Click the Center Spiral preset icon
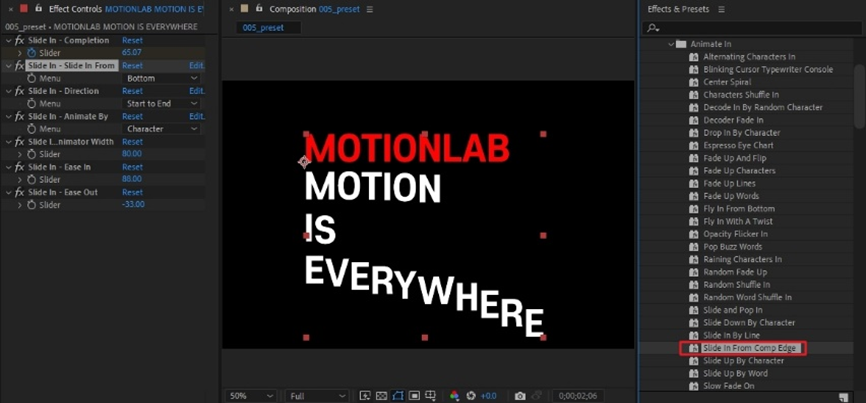This screenshot has width=866, height=403. click(694, 82)
